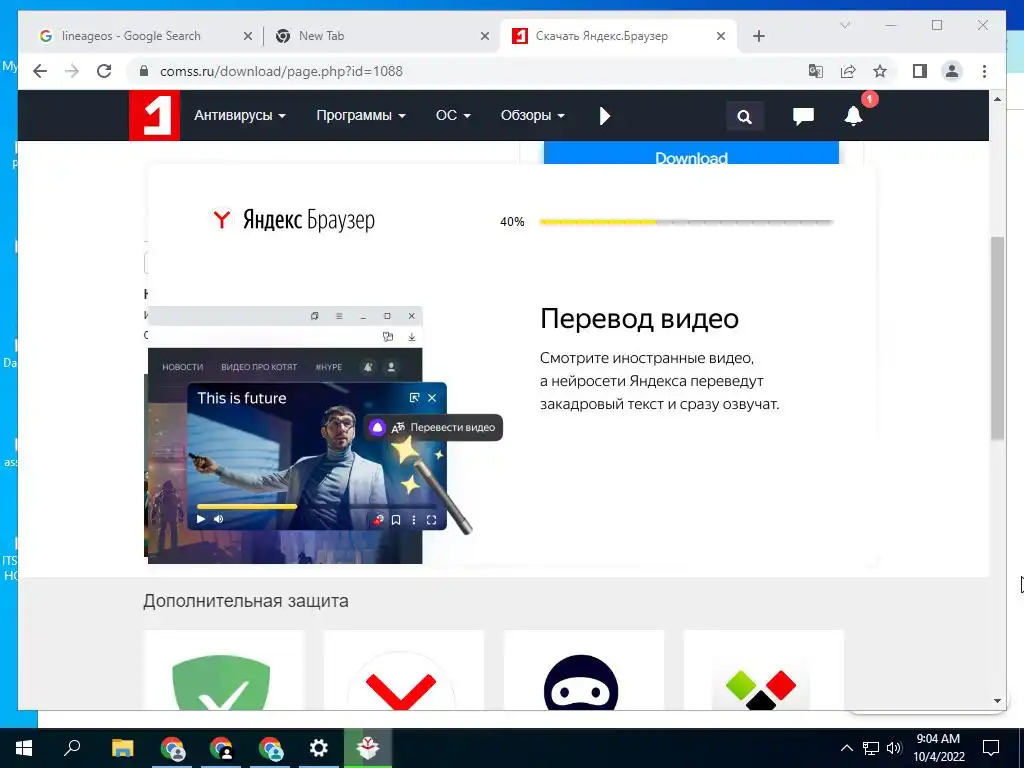1024x768 pixels.
Task: Click the address bar URL
Action: point(281,71)
